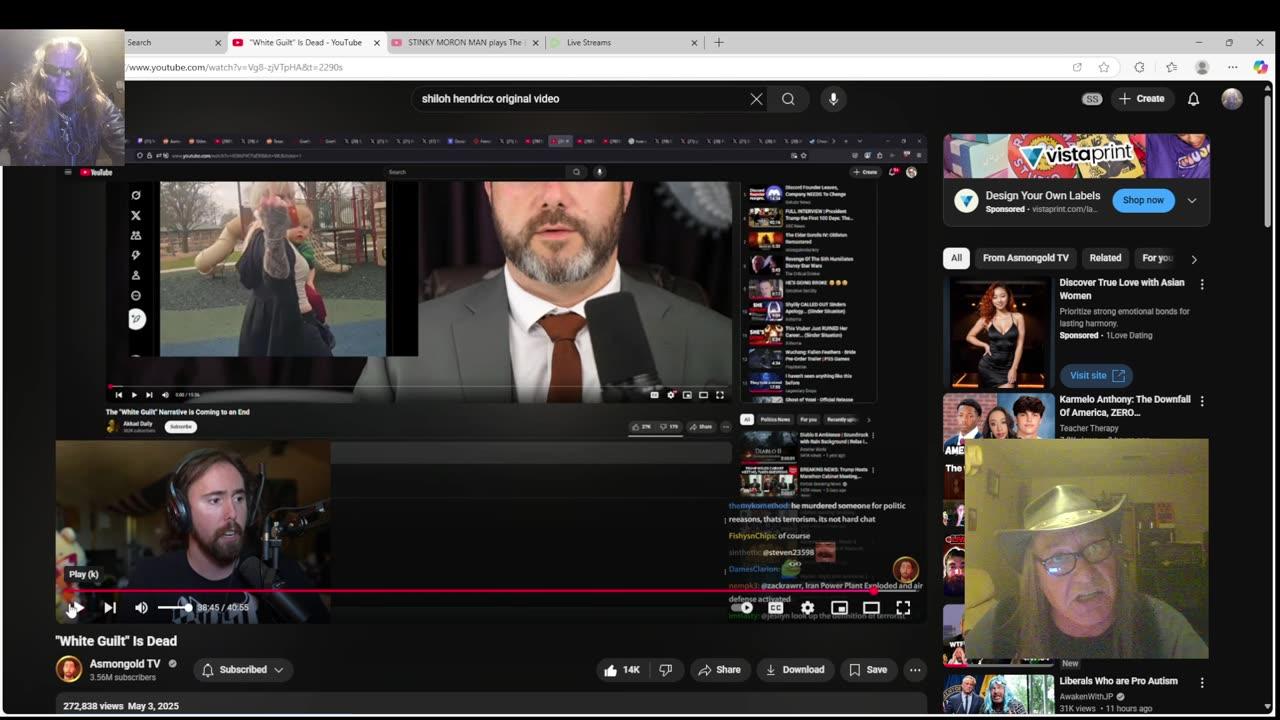Dislike the "White Guilt" Is Dead video
The image size is (1280, 720).
tap(666, 670)
